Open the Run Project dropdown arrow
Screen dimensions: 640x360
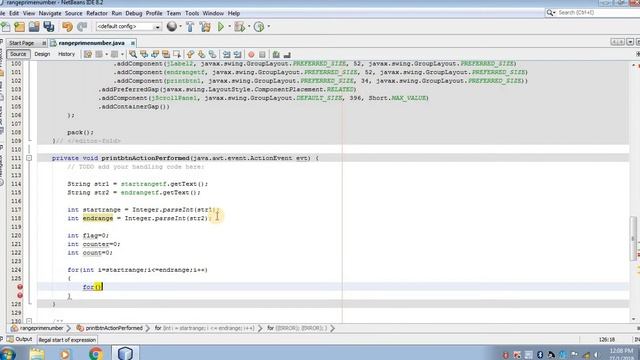point(229,27)
